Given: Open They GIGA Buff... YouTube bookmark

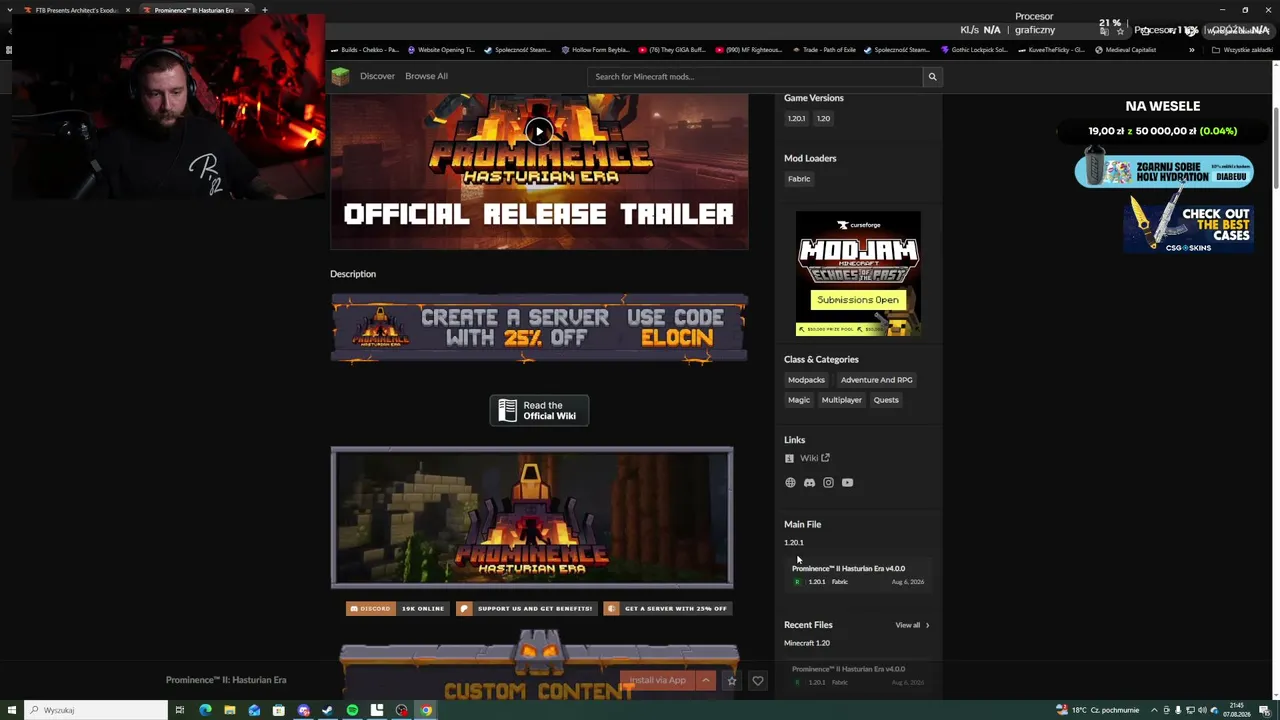Looking at the screenshot, I should [x=672, y=50].
